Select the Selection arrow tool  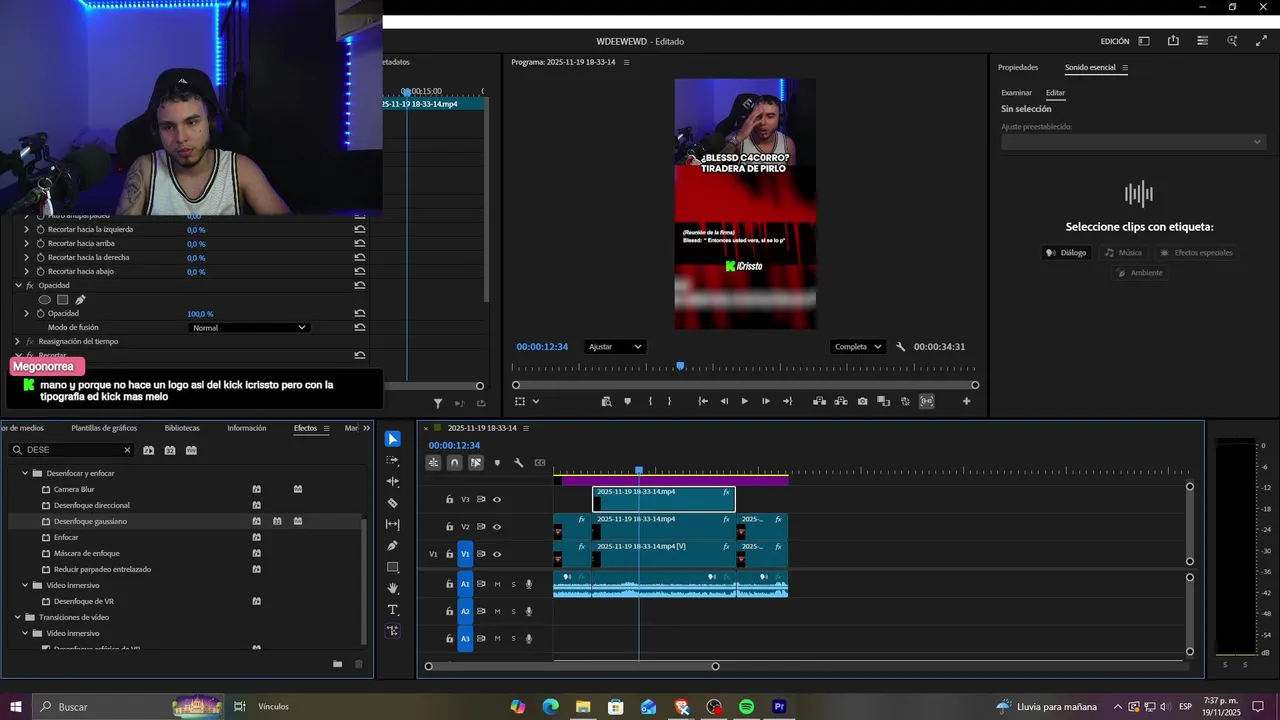pyautogui.click(x=393, y=439)
